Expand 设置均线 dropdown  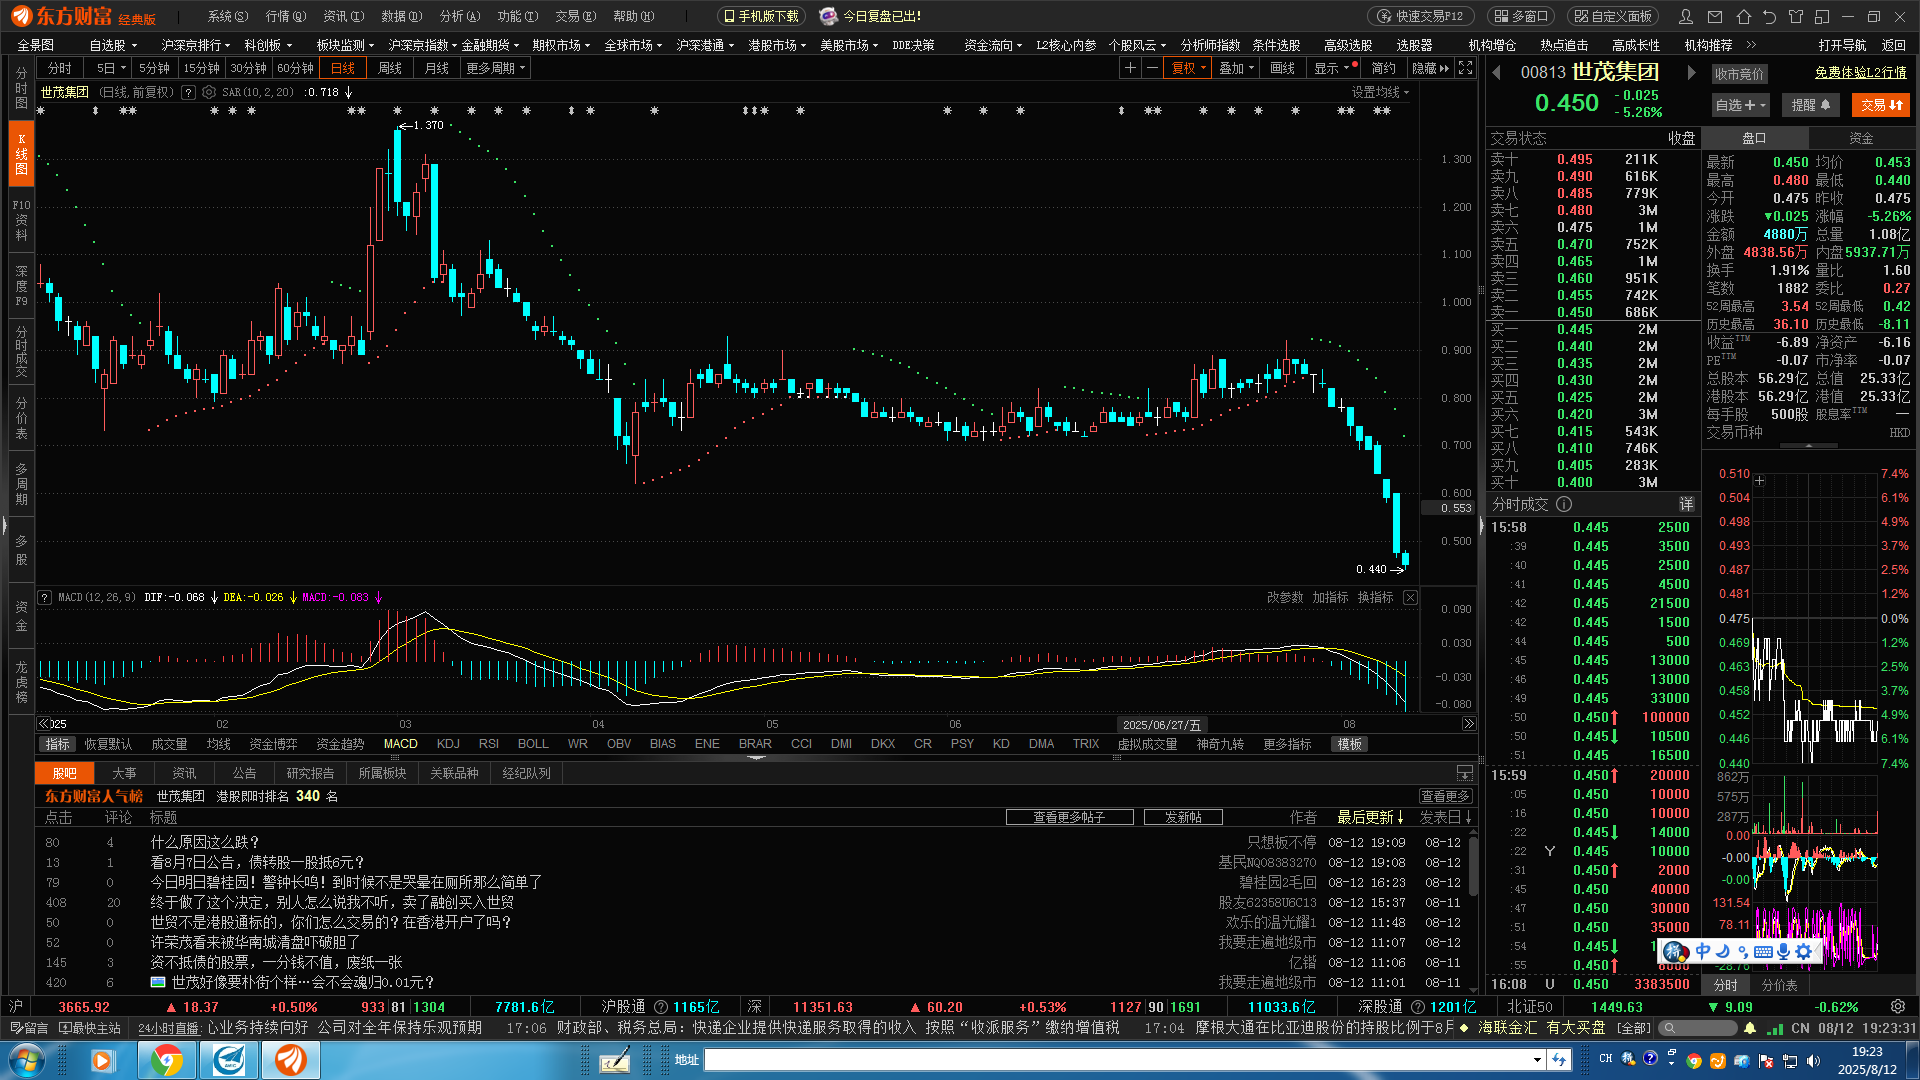pyautogui.click(x=1381, y=92)
